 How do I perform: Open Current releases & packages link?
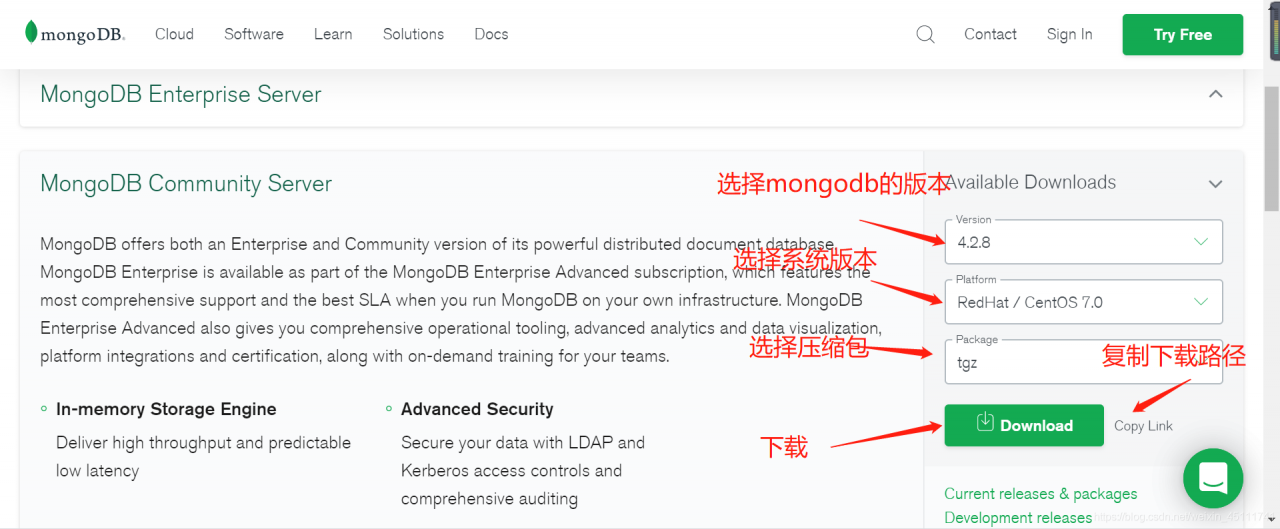pyautogui.click(x=1041, y=494)
